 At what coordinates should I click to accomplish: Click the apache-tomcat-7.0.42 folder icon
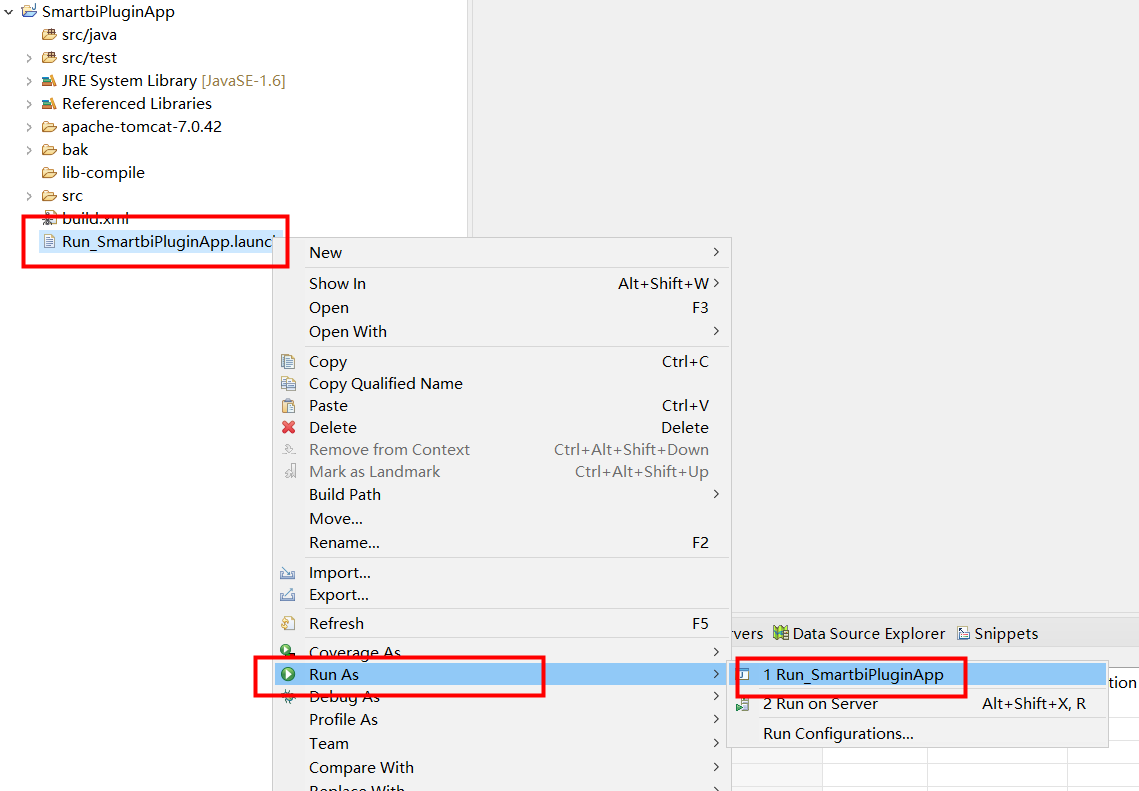tap(49, 127)
